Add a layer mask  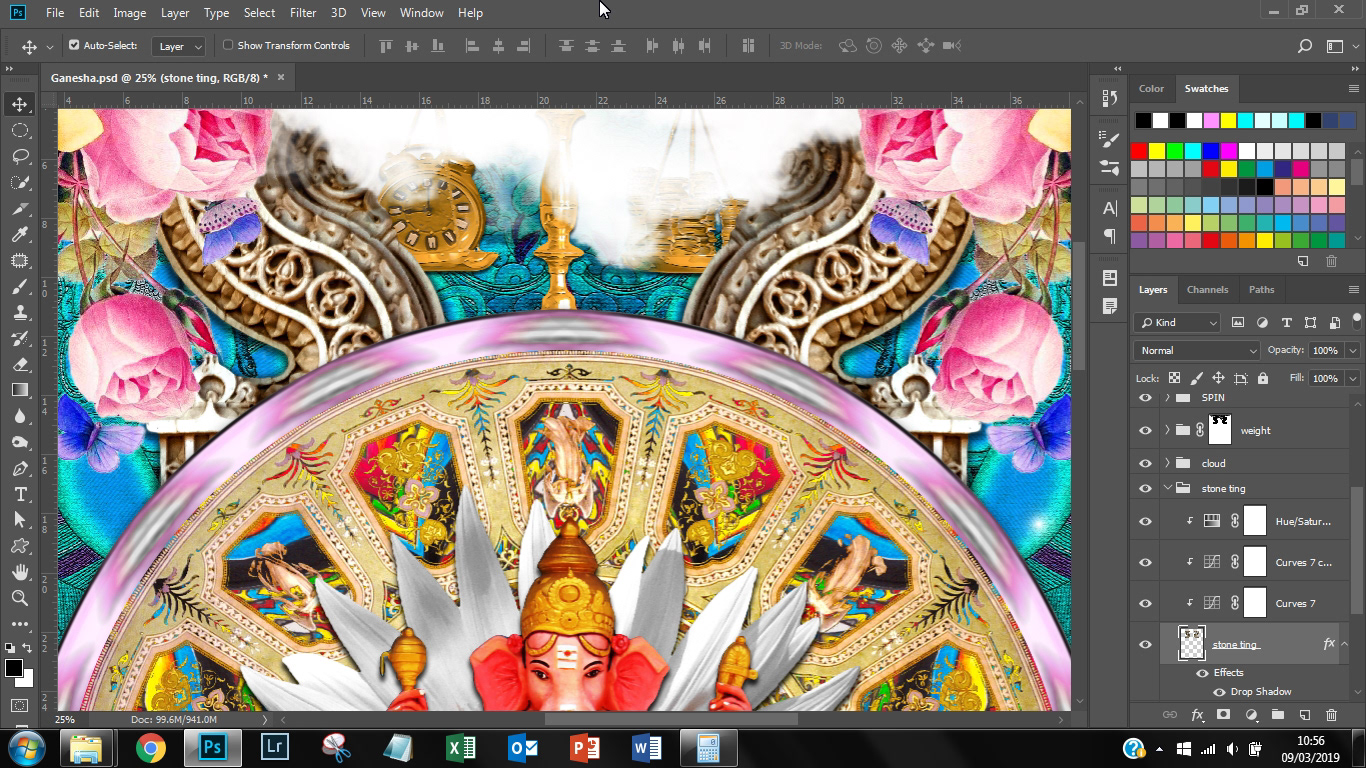coord(1223,715)
